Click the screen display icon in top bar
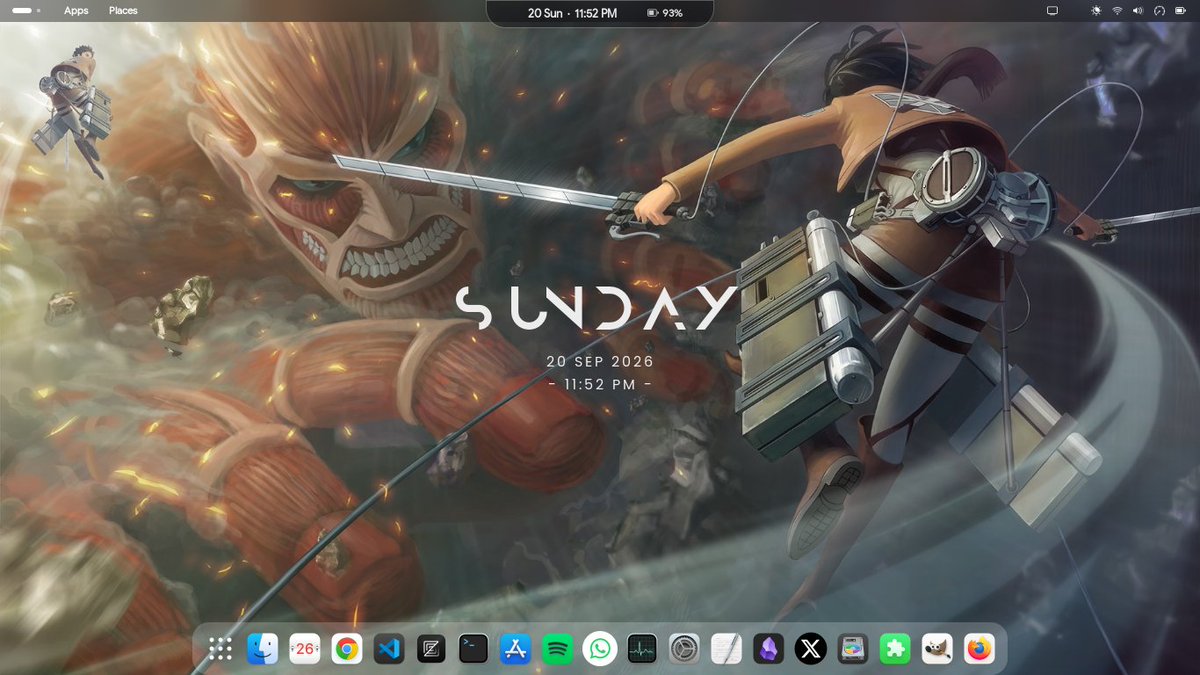 click(1052, 11)
